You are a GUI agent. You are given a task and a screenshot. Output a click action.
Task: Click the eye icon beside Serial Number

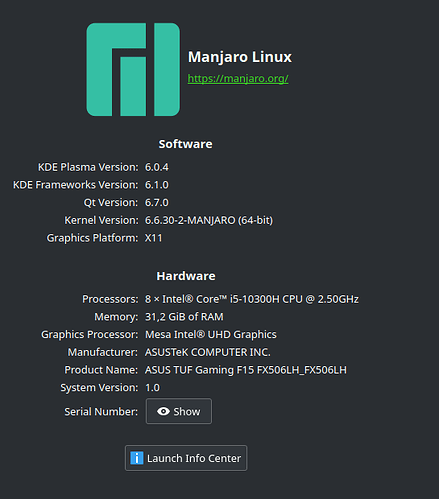click(x=163, y=411)
